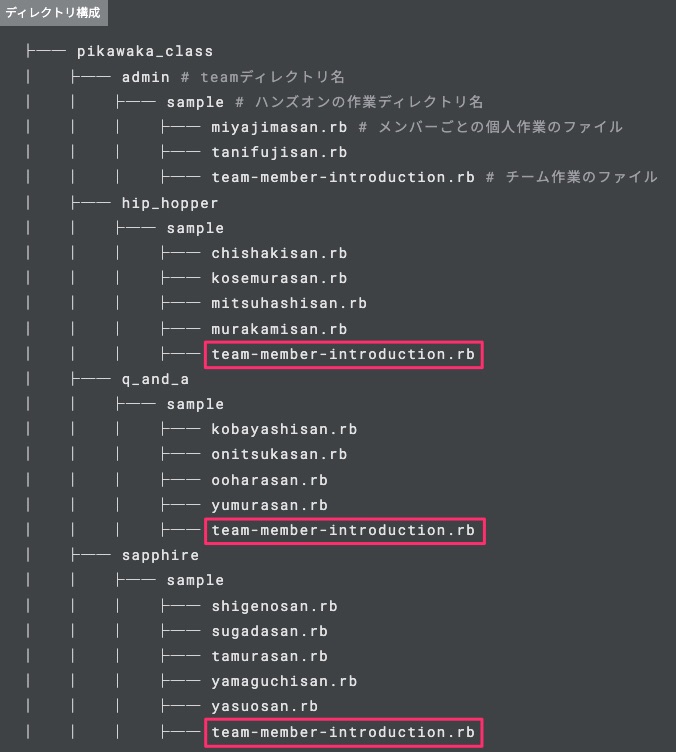Select chishakisan.rb file
The width and height of the screenshot is (676, 752).
pos(279,253)
